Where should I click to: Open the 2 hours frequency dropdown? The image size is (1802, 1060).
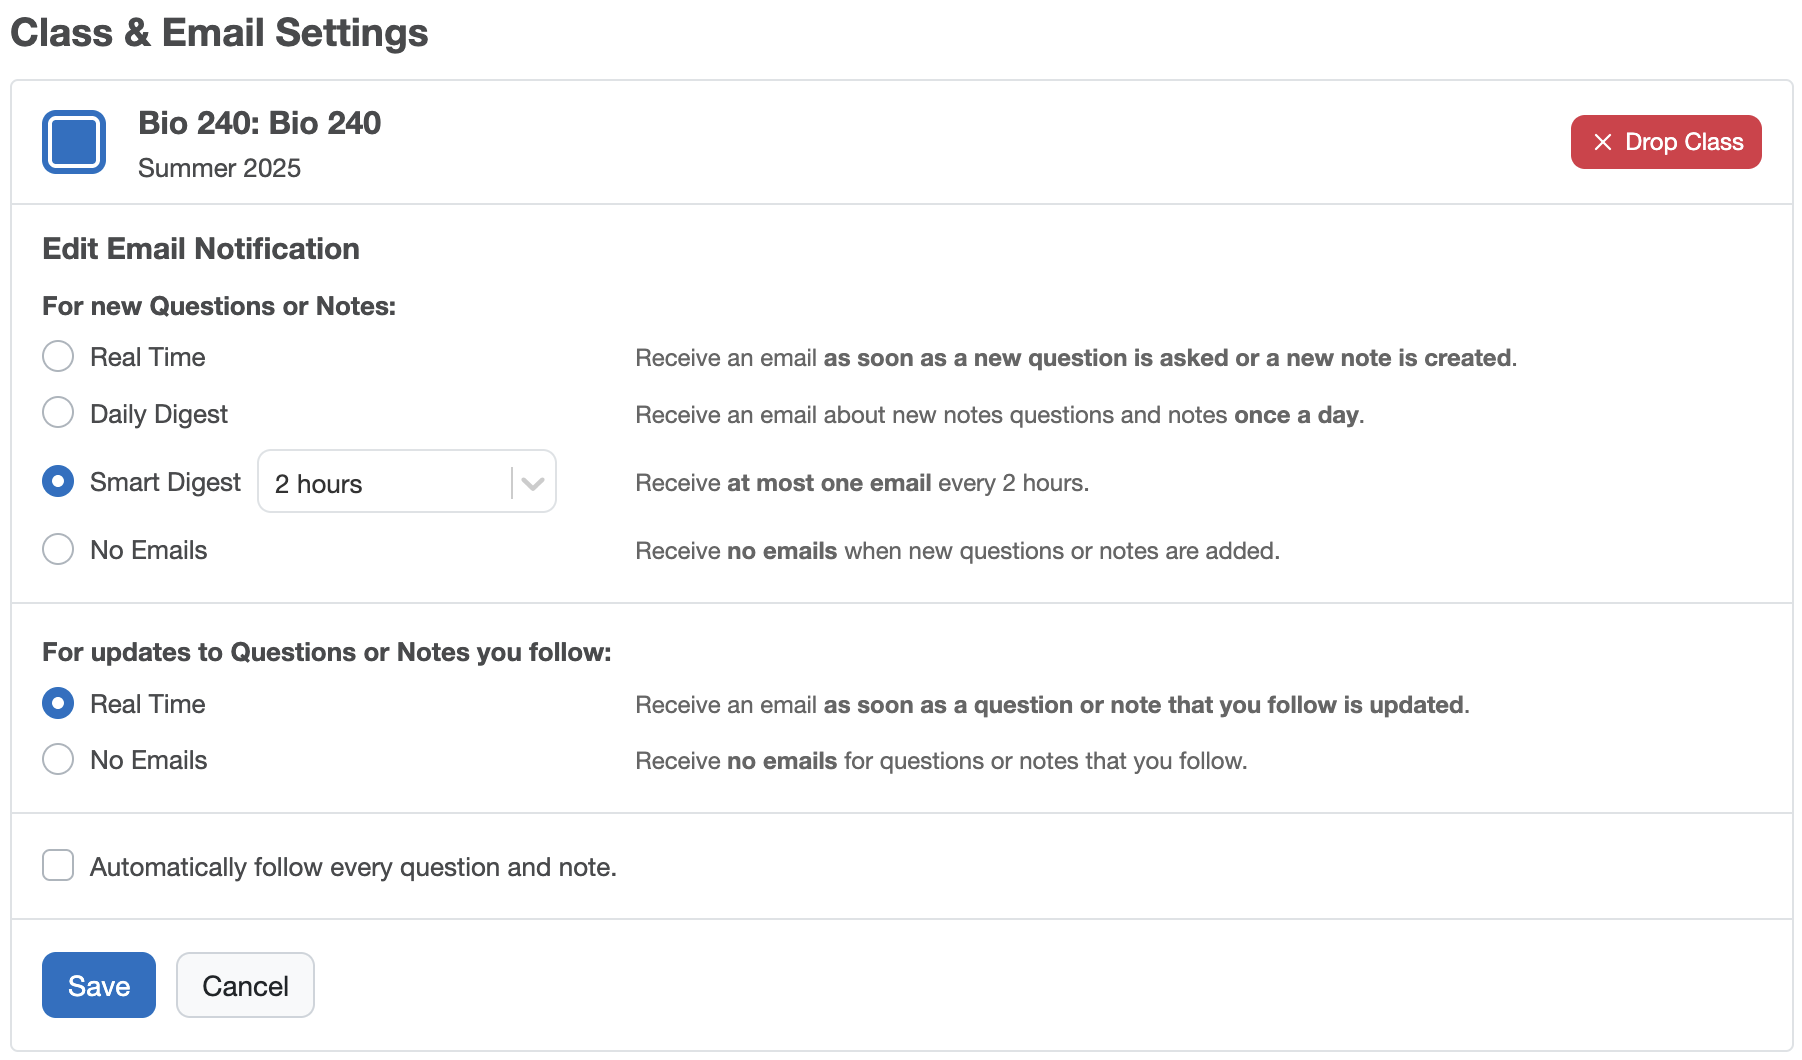(407, 482)
